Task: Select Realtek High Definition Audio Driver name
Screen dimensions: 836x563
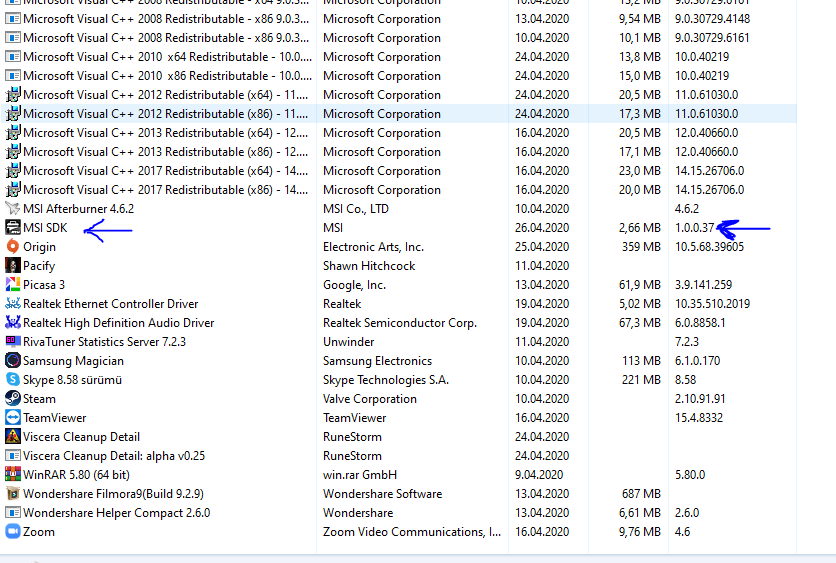Action: click(118, 323)
